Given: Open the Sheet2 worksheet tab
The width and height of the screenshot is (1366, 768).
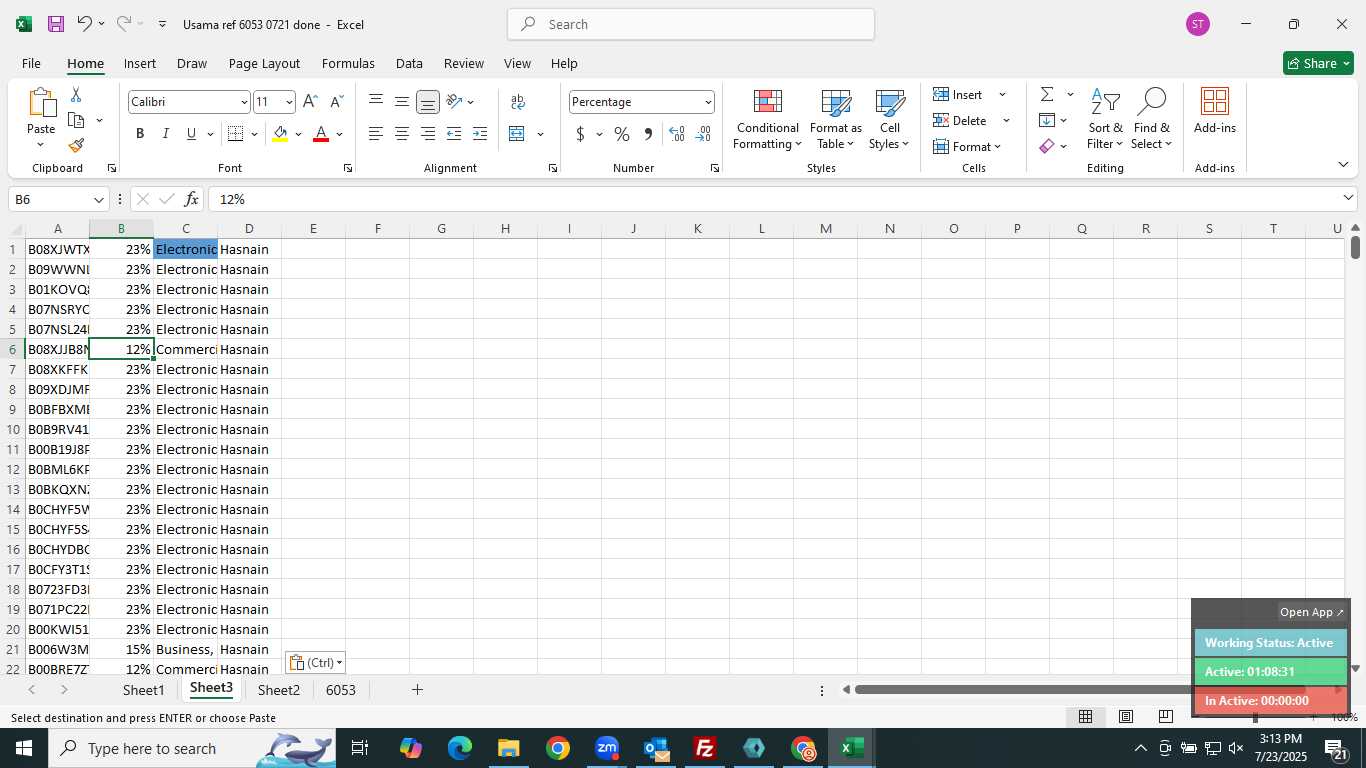Looking at the screenshot, I should [x=279, y=690].
